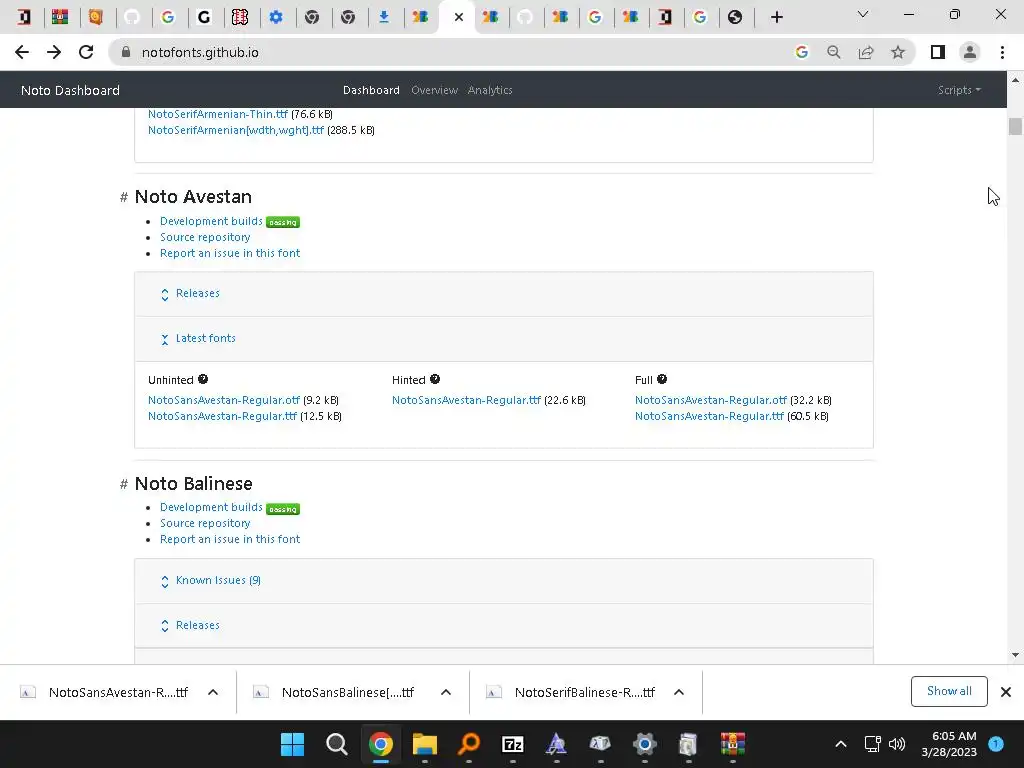Show help for Unhinted fonts
The width and height of the screenshot is (1024, 768).
(x=203, y=379)
